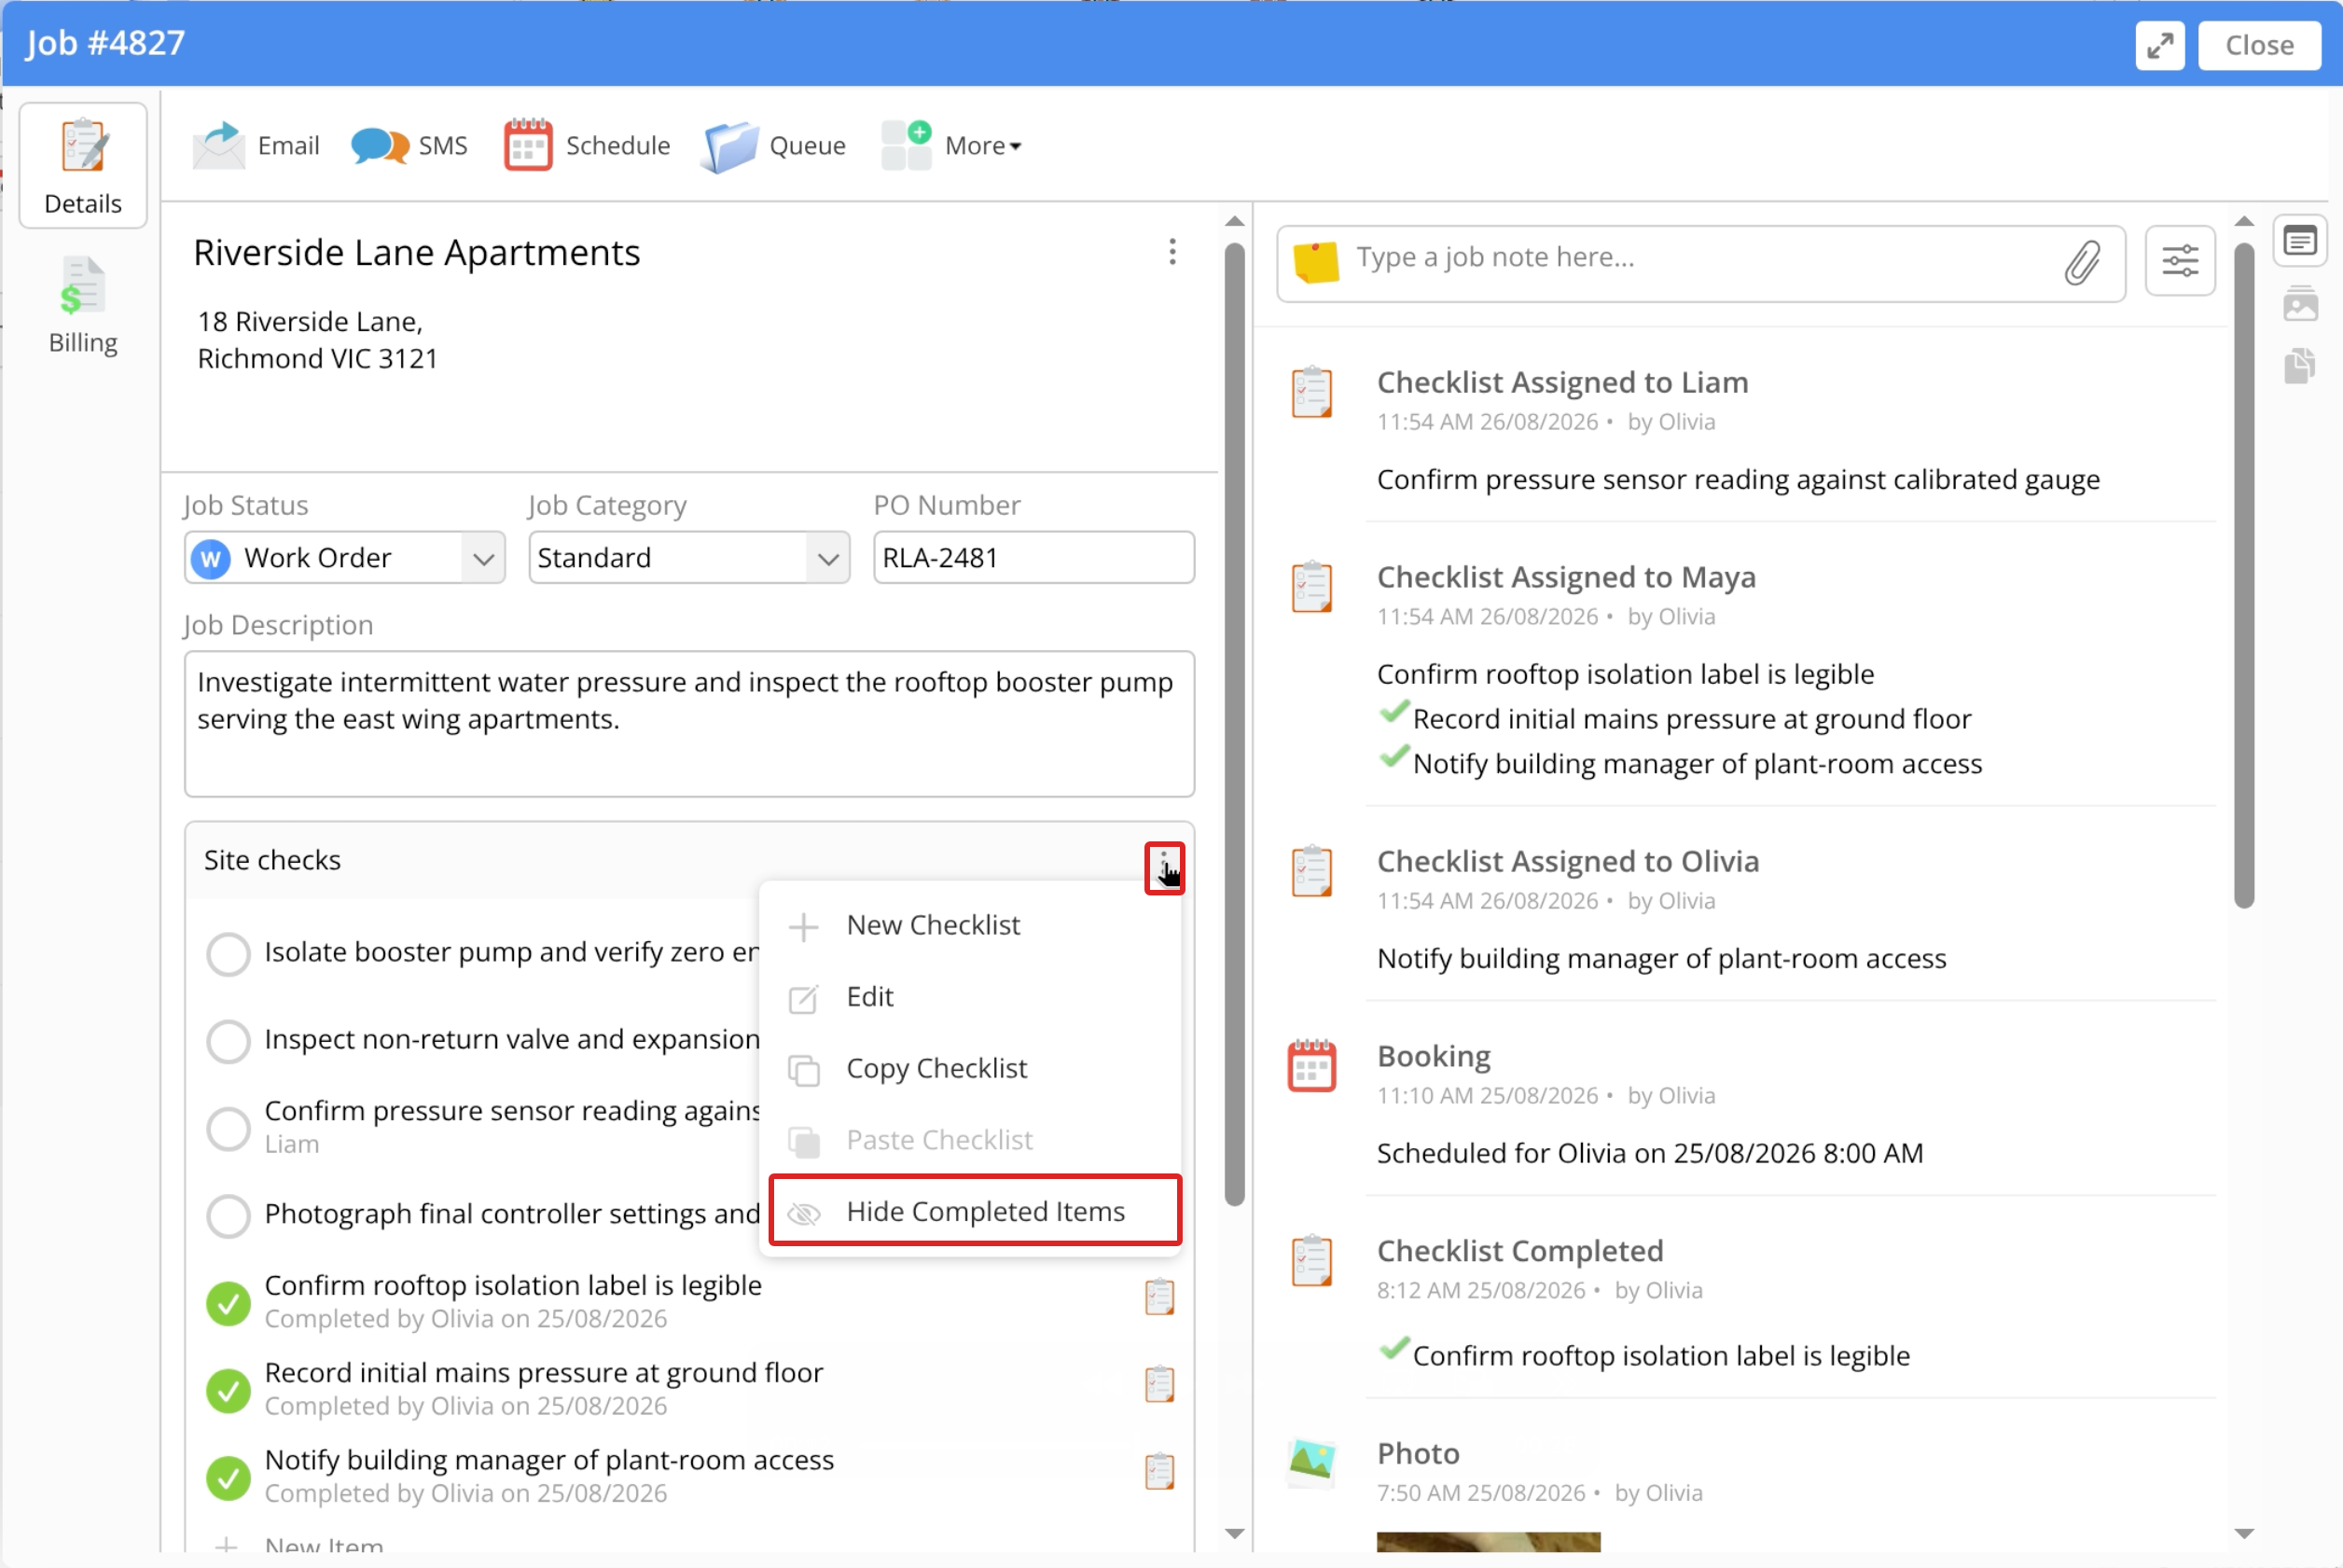Open the Riverside Lane Apartments options menu
This screenshot has width=2343, height=1568.
pos(1172,252)
